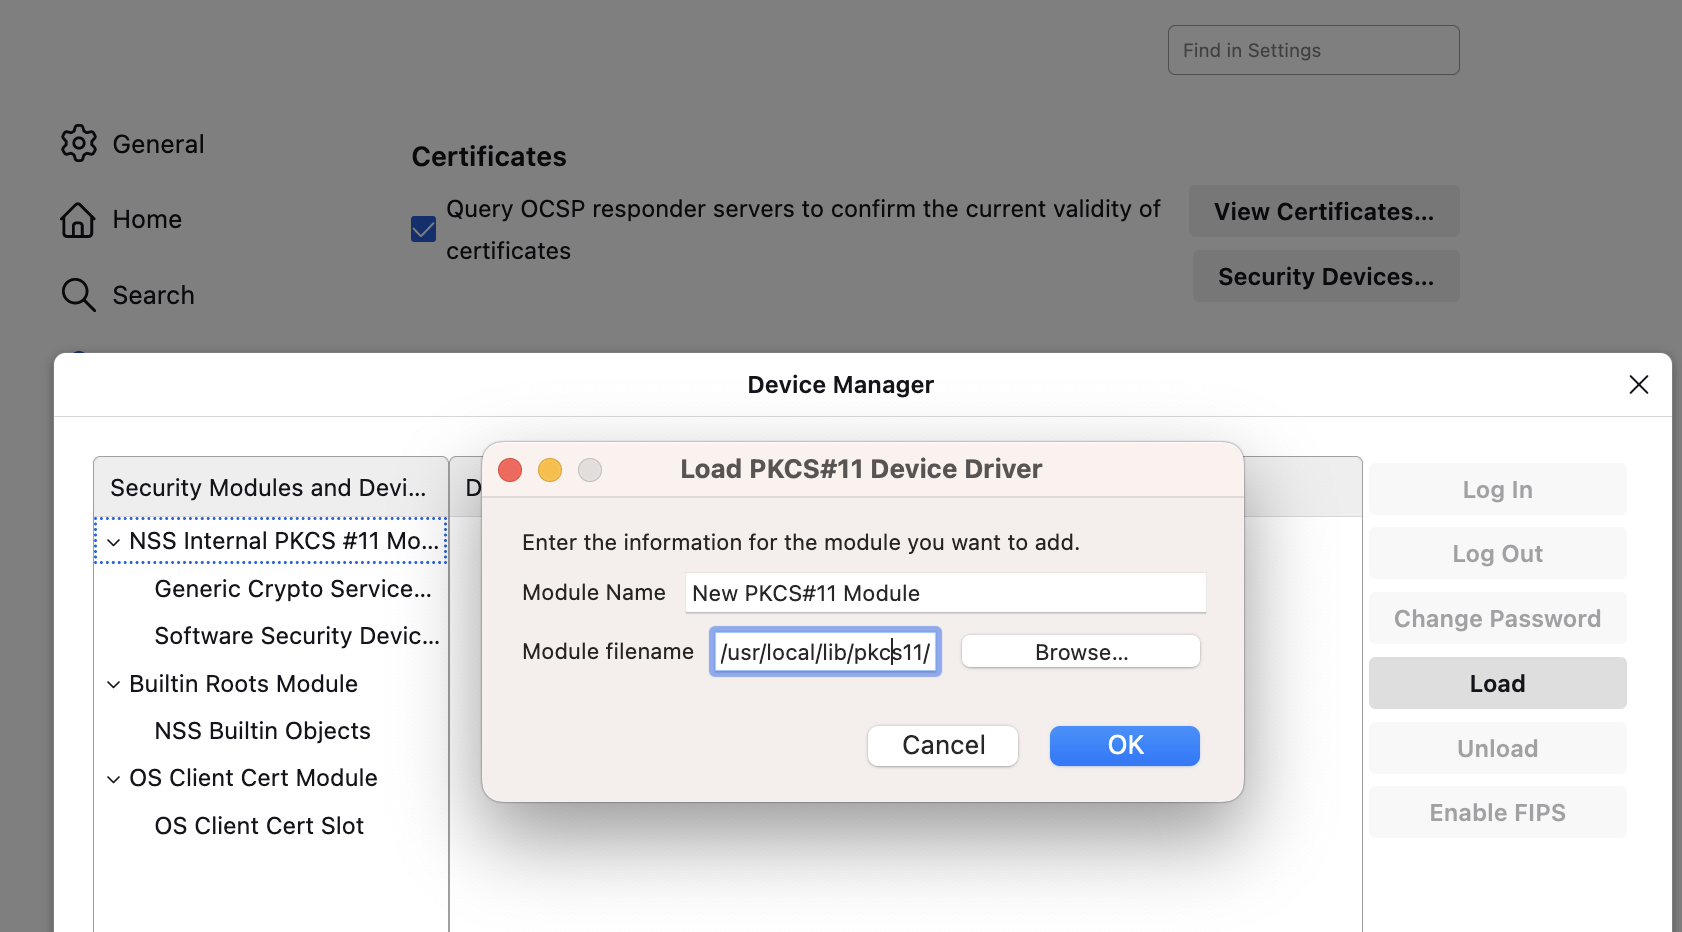This screenshot has height=932, width=1682.
Task: Click the red close window dot
Action: click(x=510, y=470)
